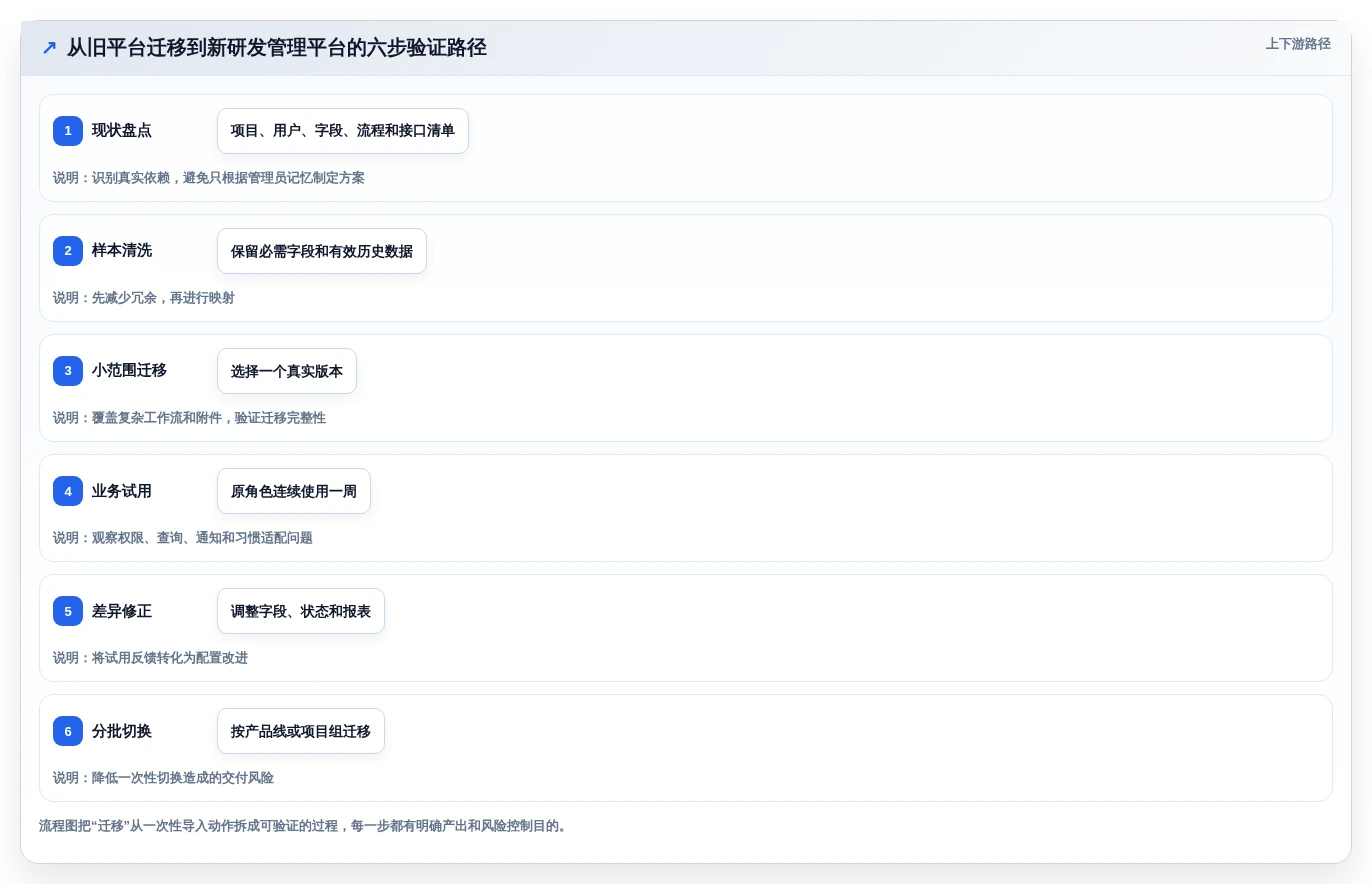1372x884 pixels.
Task: Select the 按产品线或项目组迁移 box
Action: click(x=301, y=731)
